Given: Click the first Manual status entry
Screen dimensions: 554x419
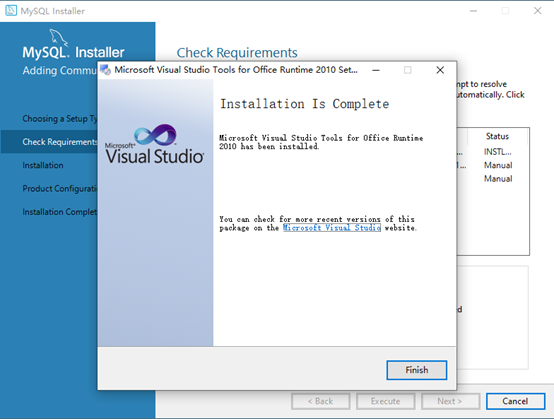Looking at the screenshot, I should (498, 165).
